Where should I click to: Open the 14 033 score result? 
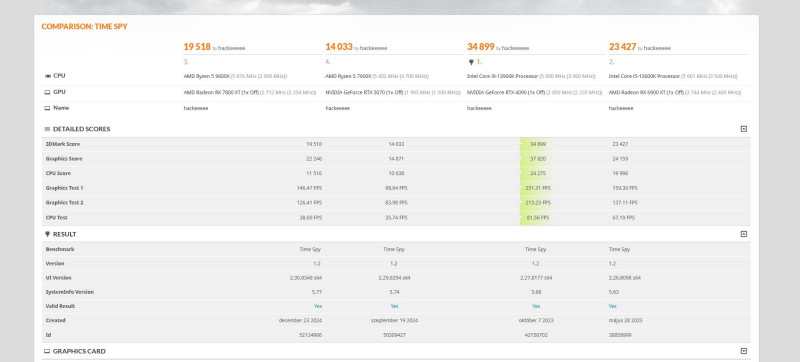(339, 47)
